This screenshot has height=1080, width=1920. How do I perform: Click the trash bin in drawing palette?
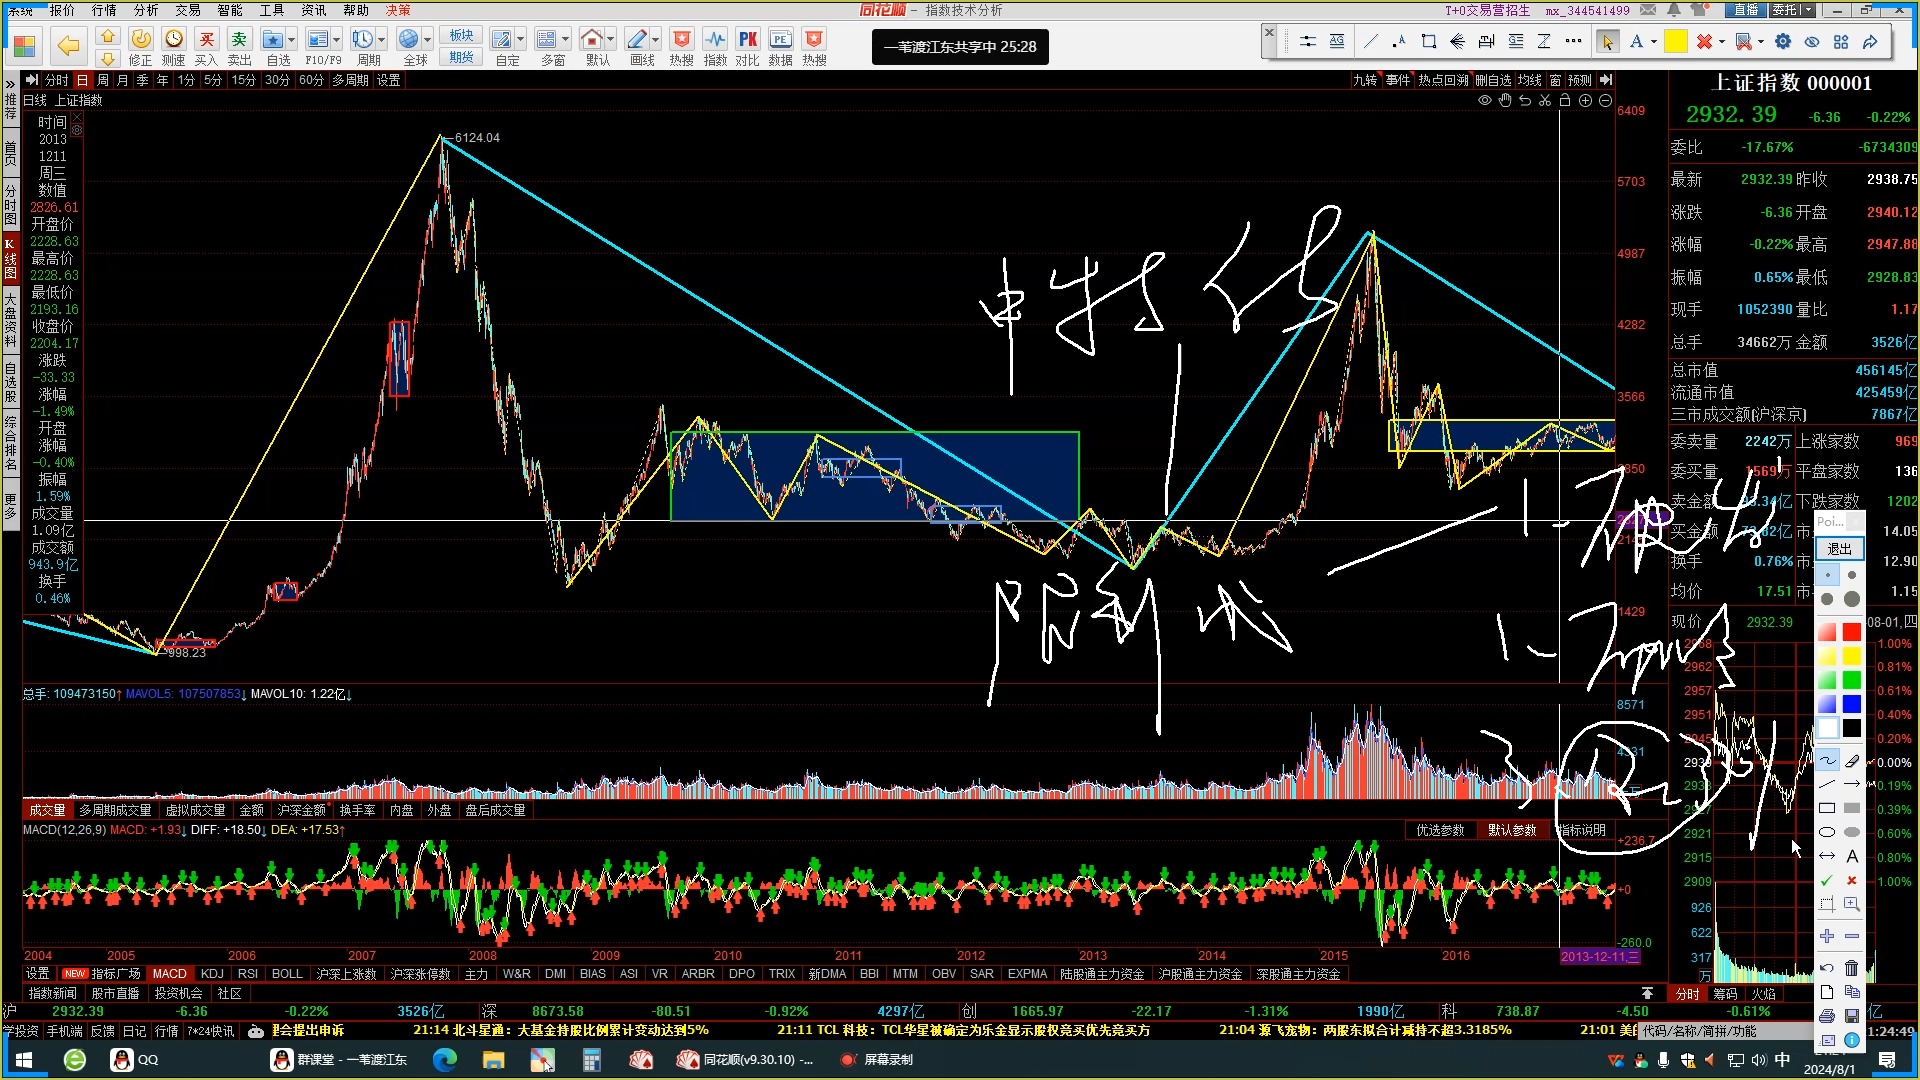click(x=1852, y=968)
